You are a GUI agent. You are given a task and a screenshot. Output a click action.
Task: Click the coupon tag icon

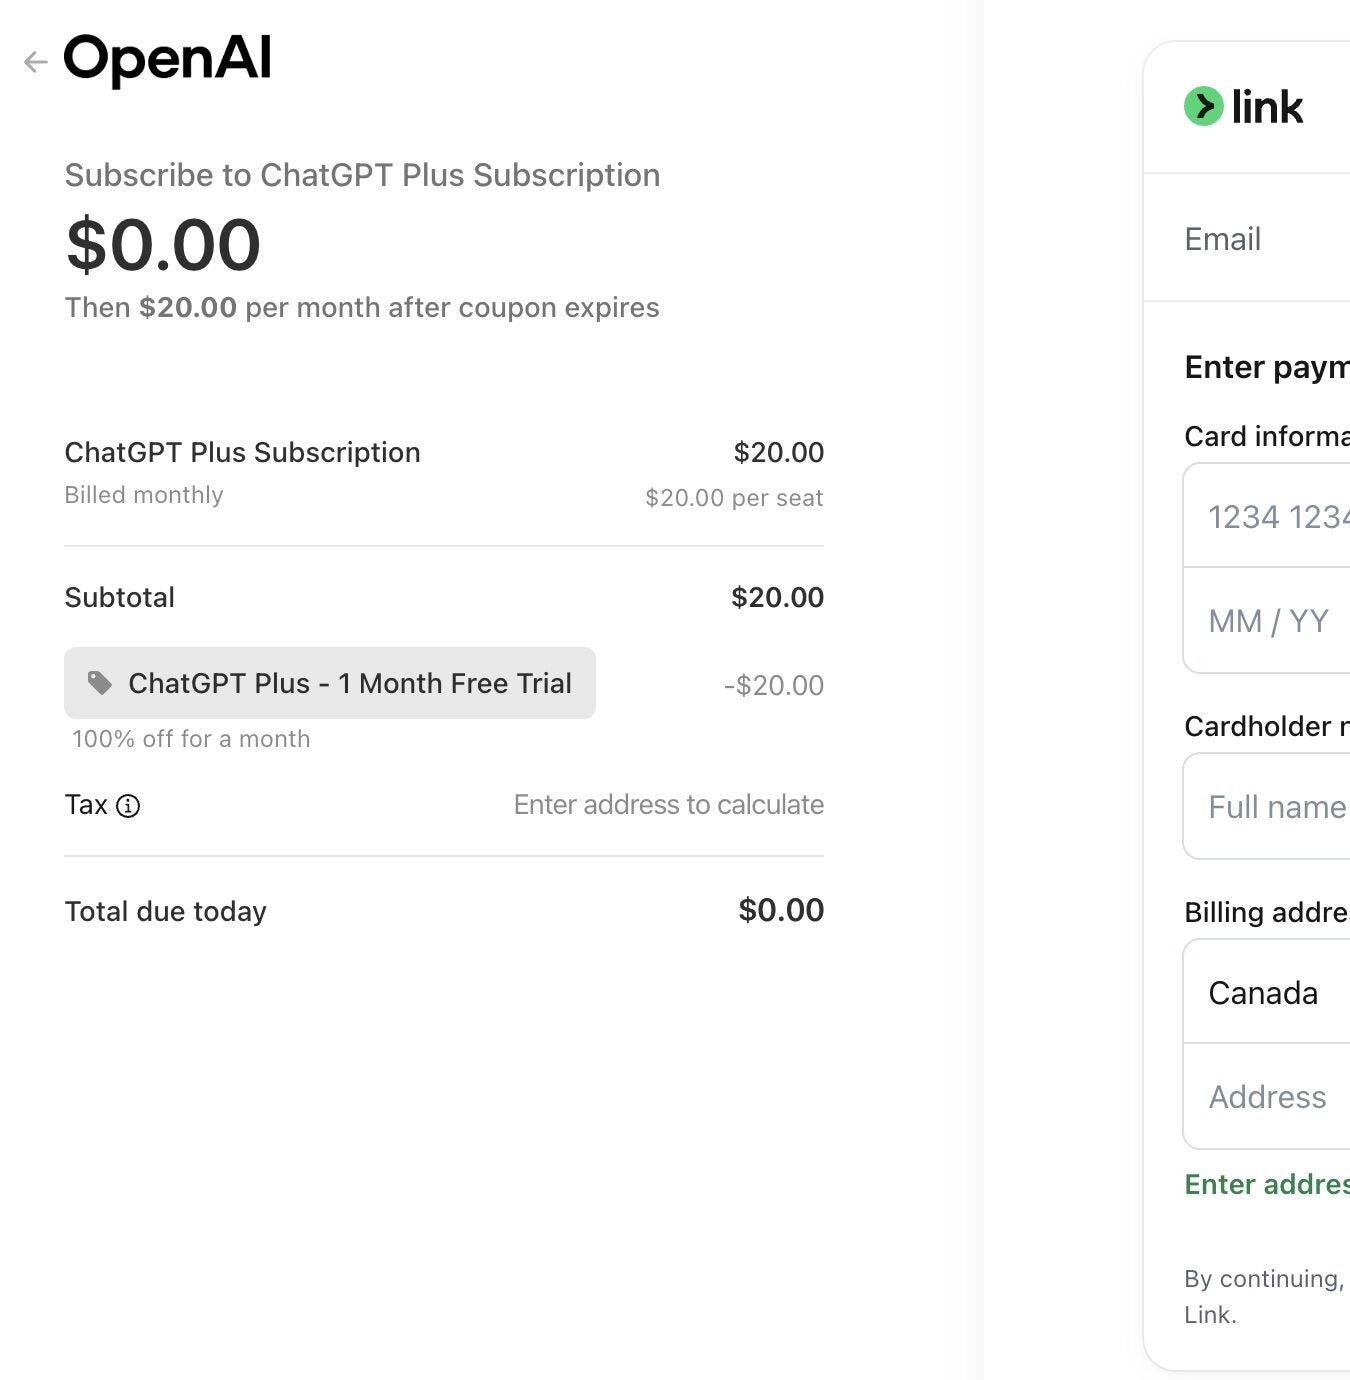pyautogui.click(x=99, y=683)
